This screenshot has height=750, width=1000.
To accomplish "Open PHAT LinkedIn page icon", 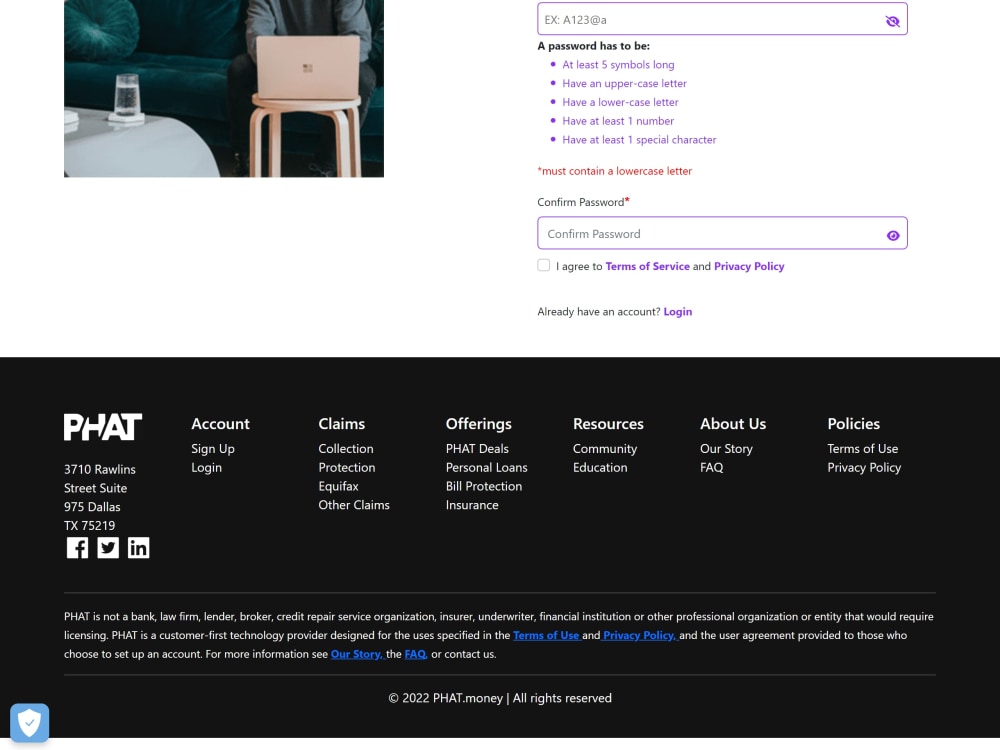I will click(x=138, y=548).
